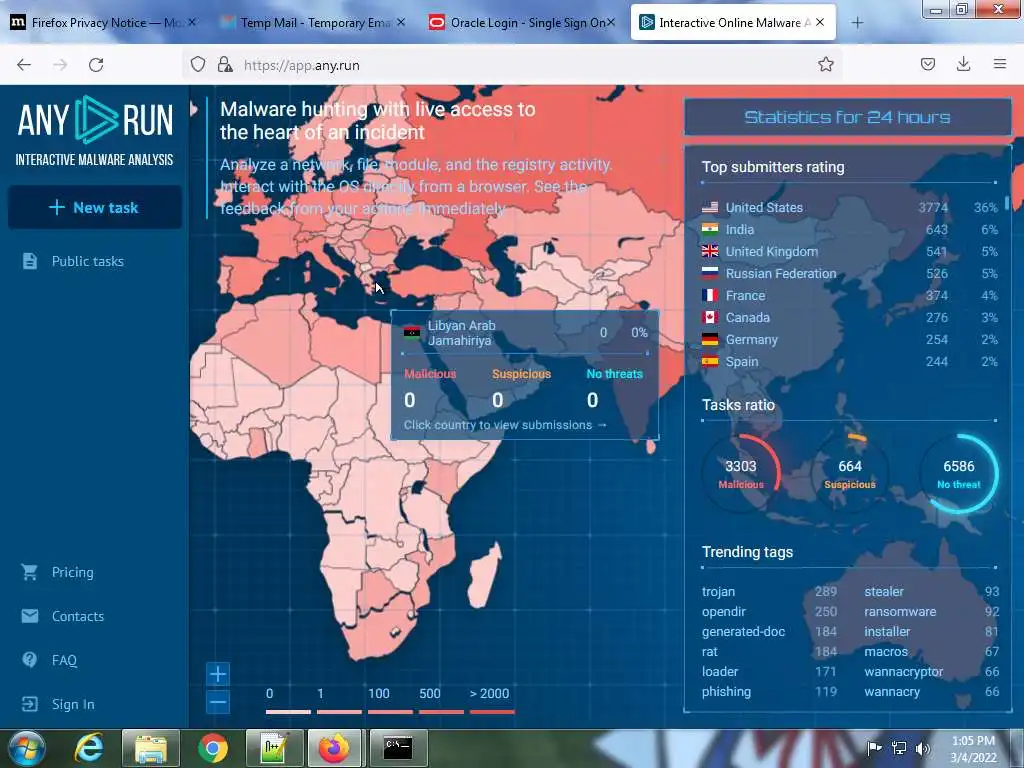Select Spain in submitters rating
The height and width of the screenshot is (768, 1024).
[x=850, y=362]
